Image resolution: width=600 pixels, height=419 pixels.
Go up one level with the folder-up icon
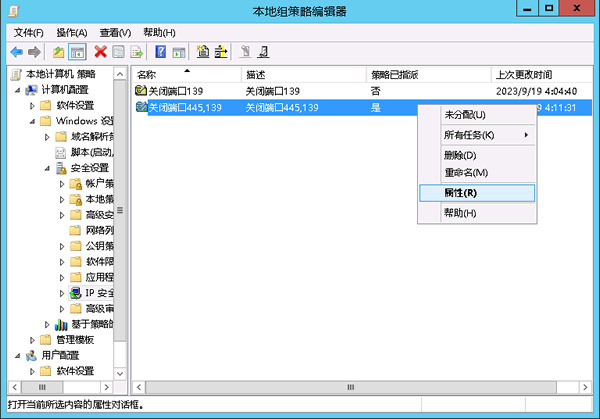(59, 52)
